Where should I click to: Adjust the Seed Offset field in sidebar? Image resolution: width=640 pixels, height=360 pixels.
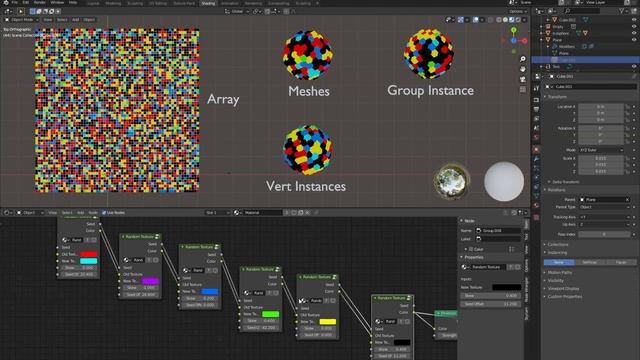coord(491,304)
